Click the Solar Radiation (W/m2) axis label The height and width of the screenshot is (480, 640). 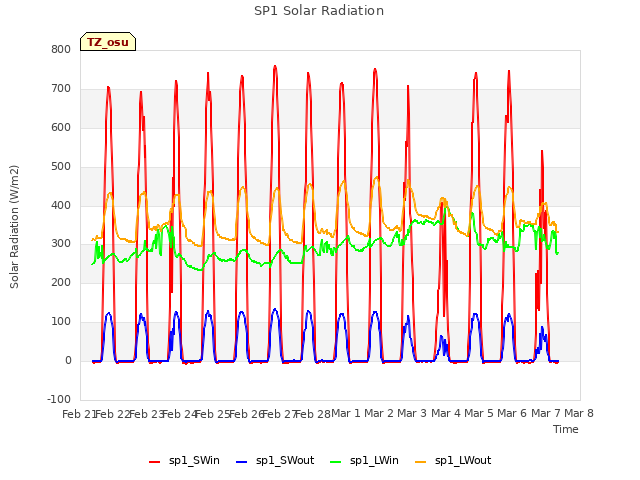pyautogui.click(x=14, y=227)
